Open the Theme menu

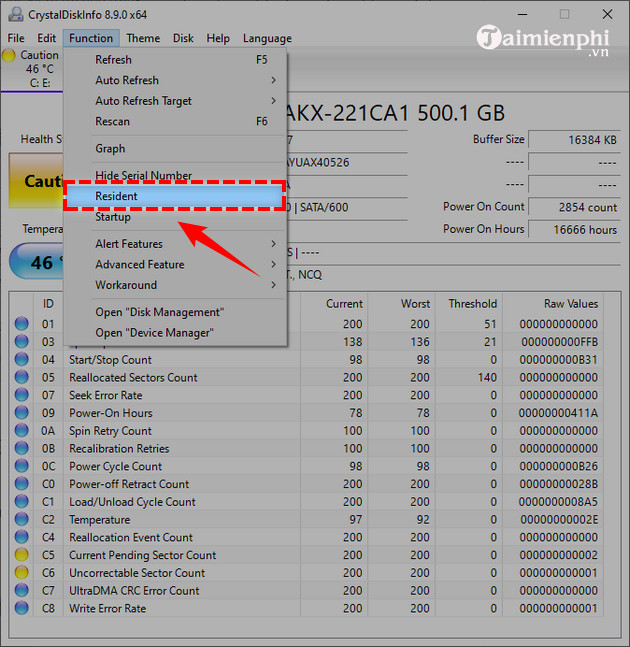pyautogui.click(x=143, y=38)
